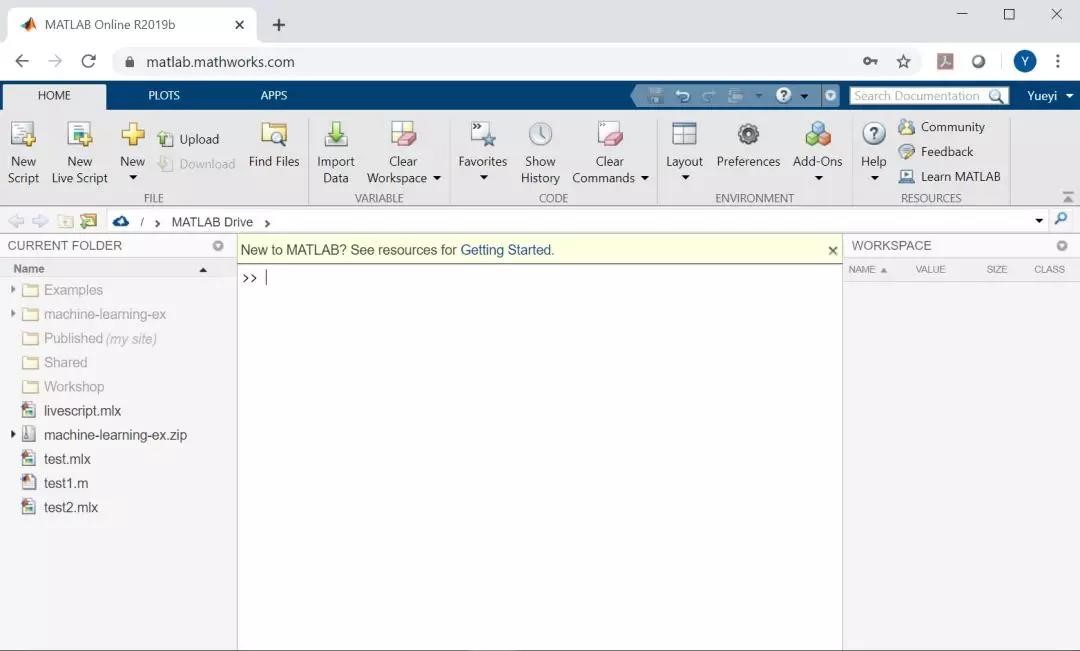Go to parent folder icon

coord(65,221)
